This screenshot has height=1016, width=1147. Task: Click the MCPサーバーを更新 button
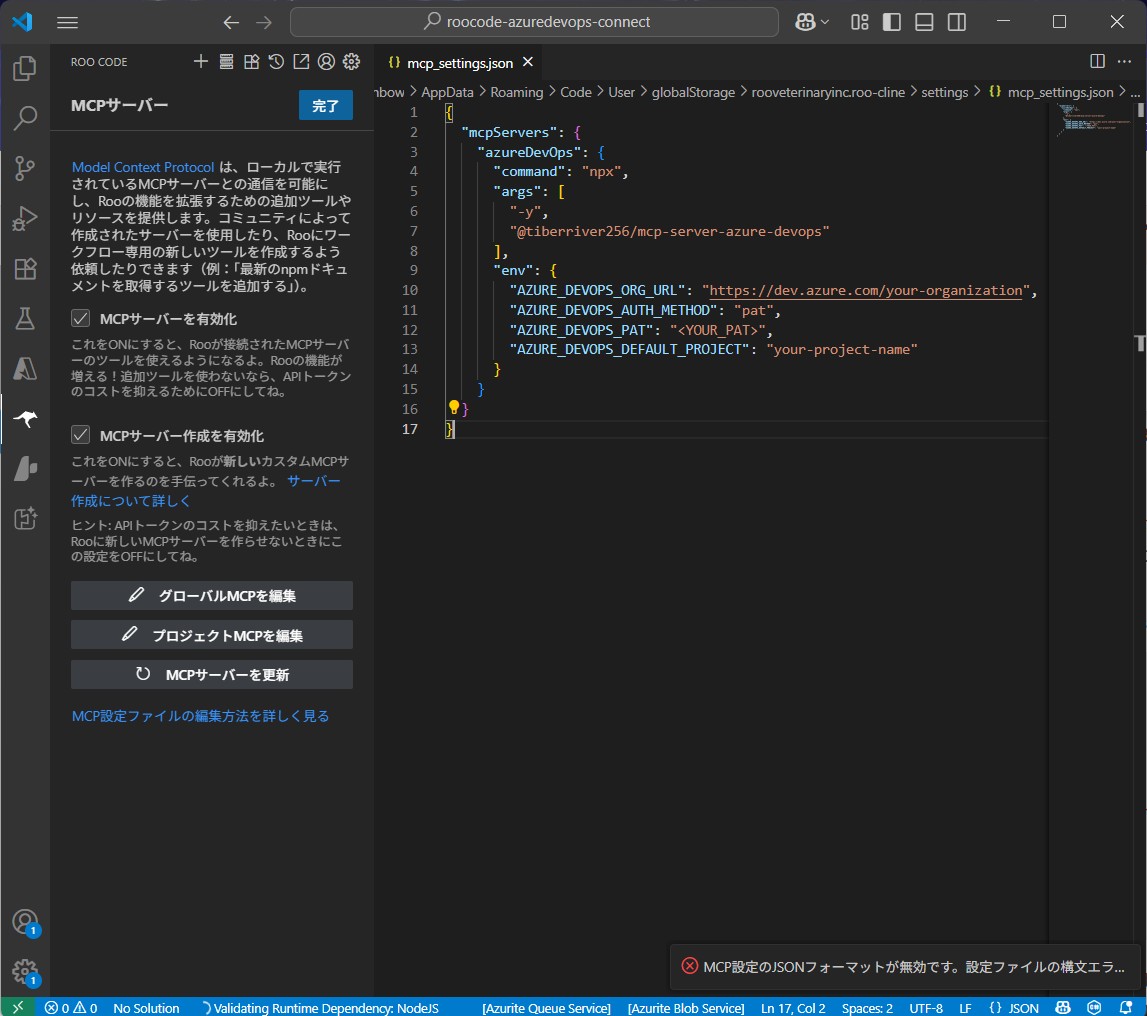[x=212, y=674]
